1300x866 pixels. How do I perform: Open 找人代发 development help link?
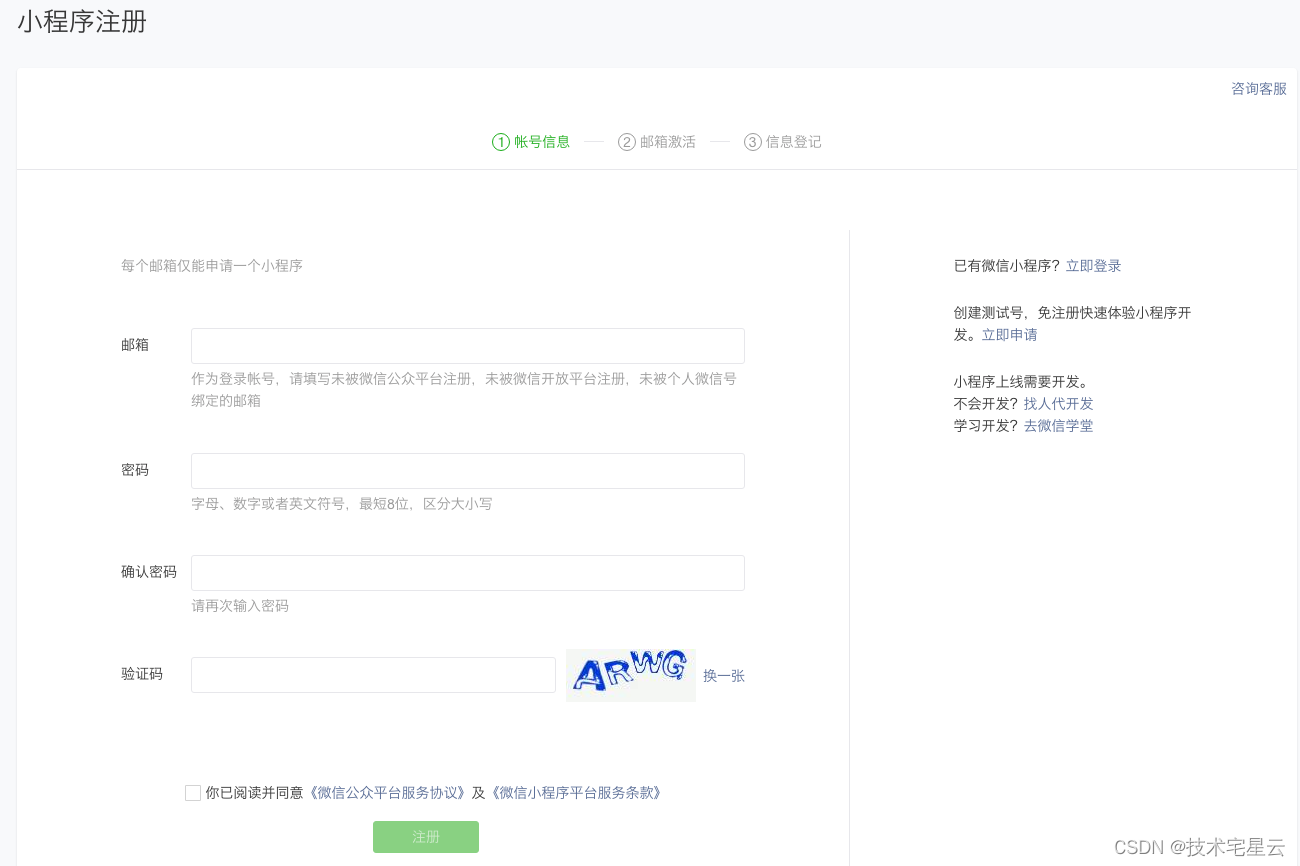click(1058, 403)
